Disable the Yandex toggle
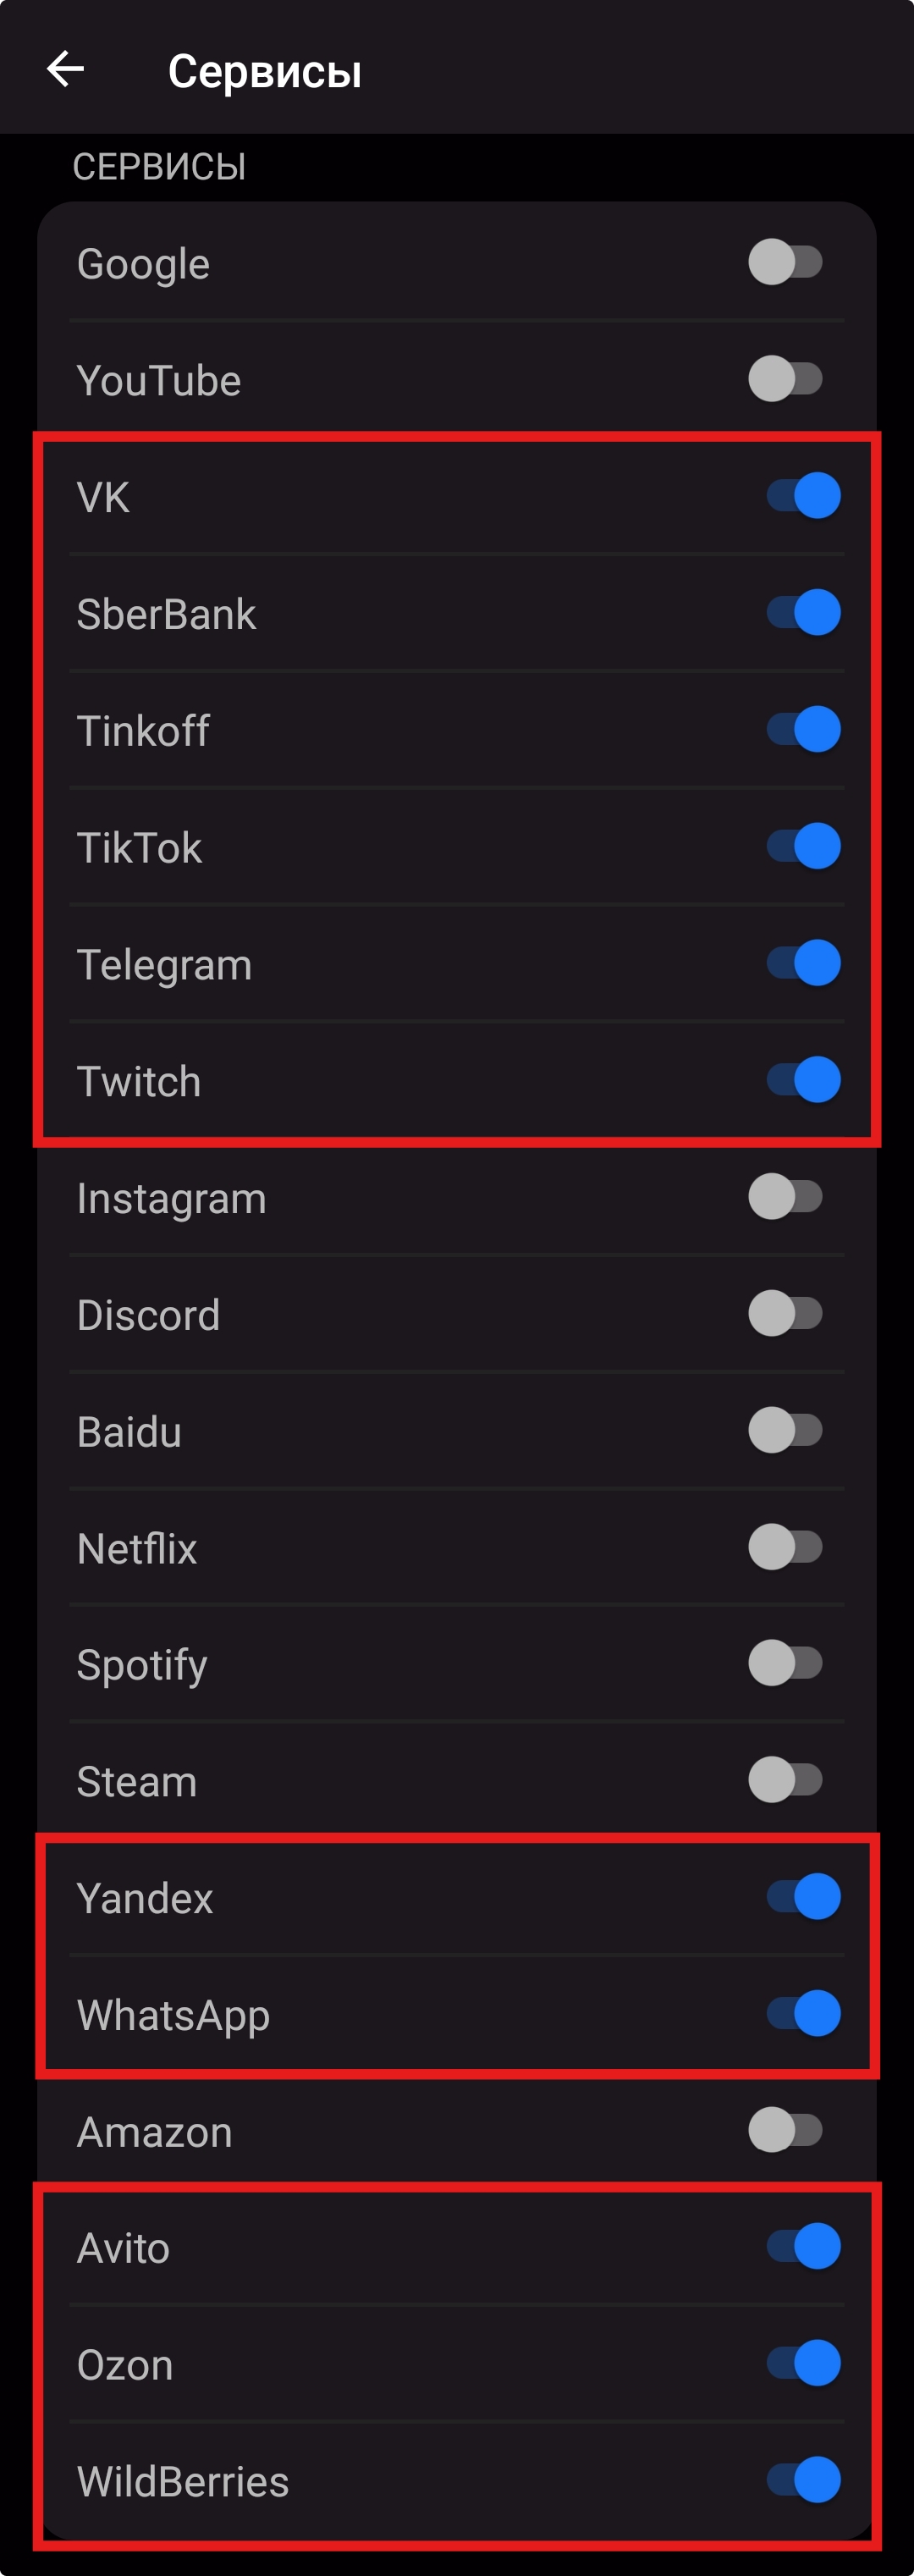Image resolution: width=914 pixels, height=2576 pixels. 803,1898
